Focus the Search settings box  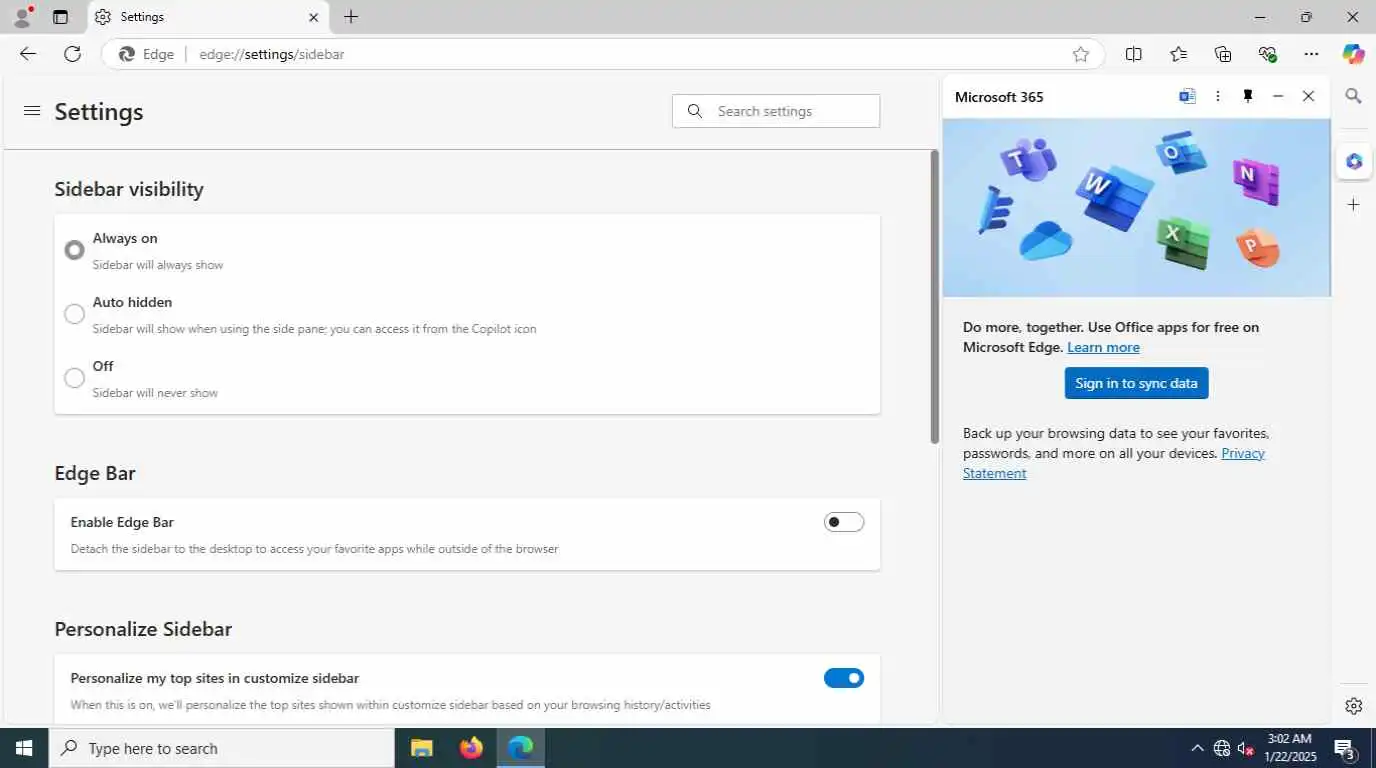tap(776, 111)
